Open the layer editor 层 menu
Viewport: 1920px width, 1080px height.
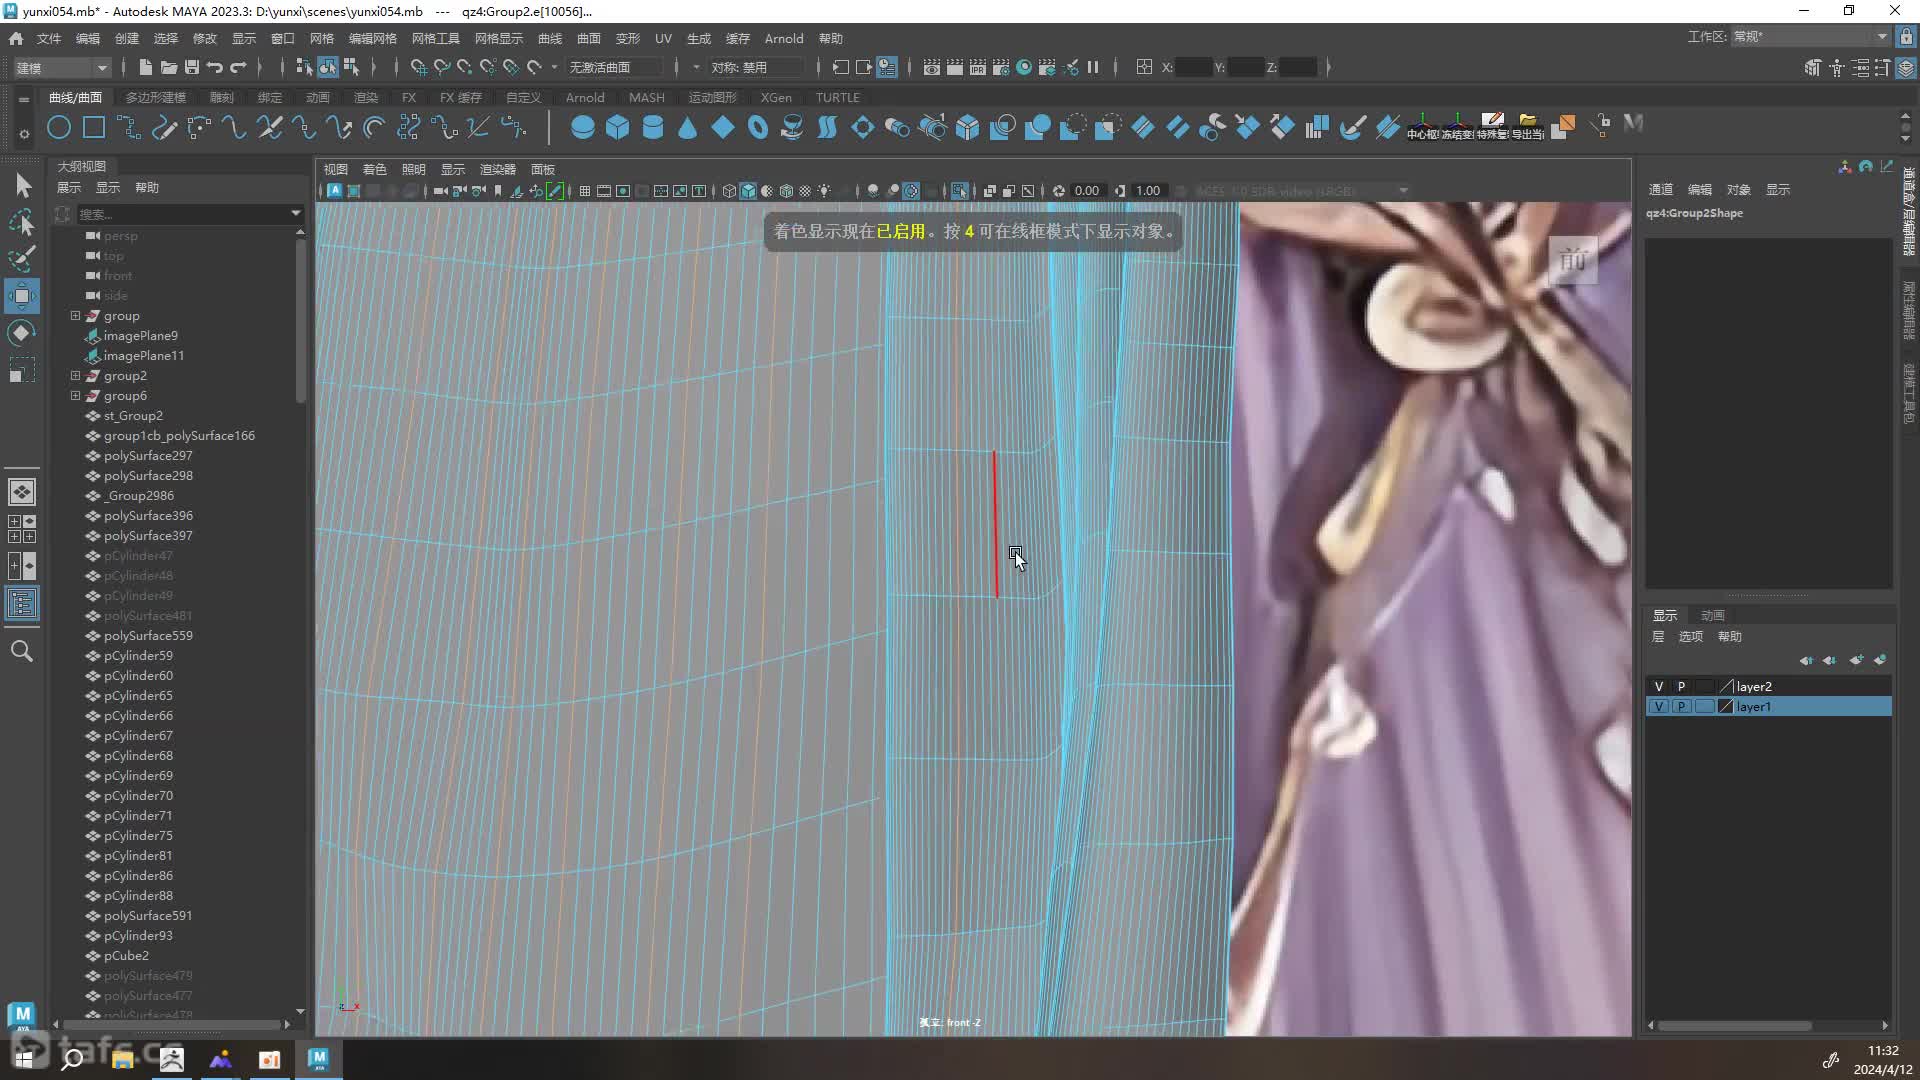point(1658,637)
